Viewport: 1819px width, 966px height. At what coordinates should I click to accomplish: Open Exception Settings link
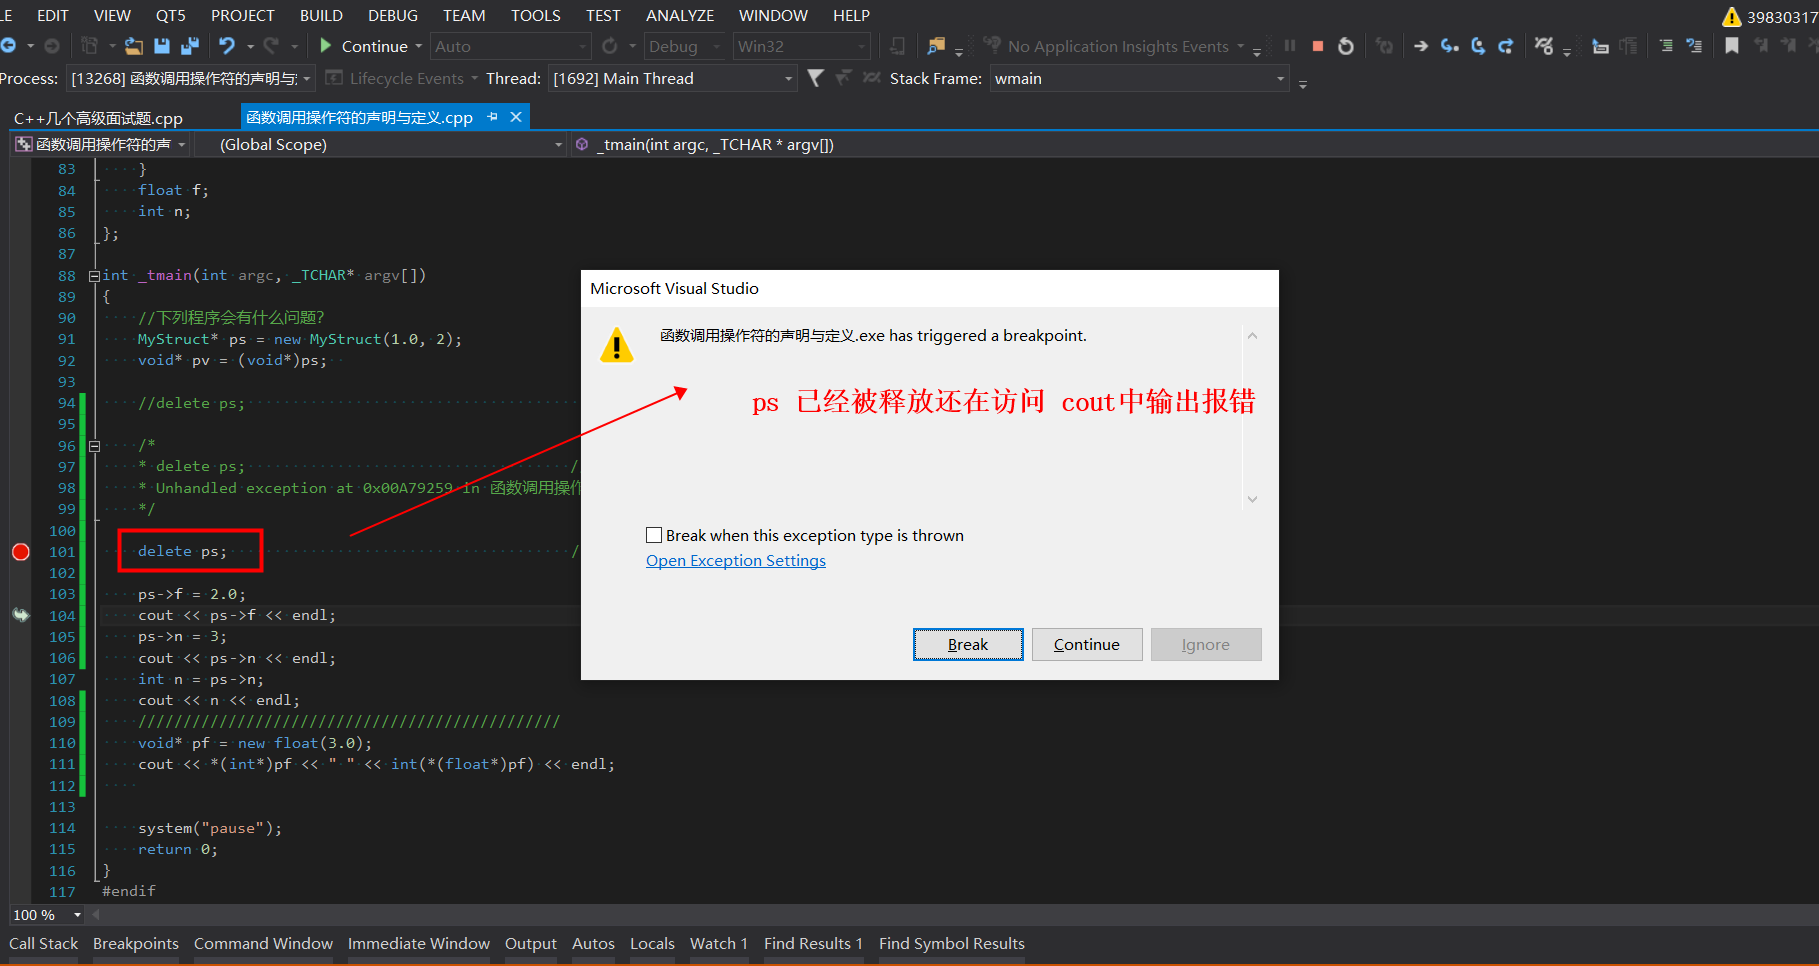click(x=736, y=560)
